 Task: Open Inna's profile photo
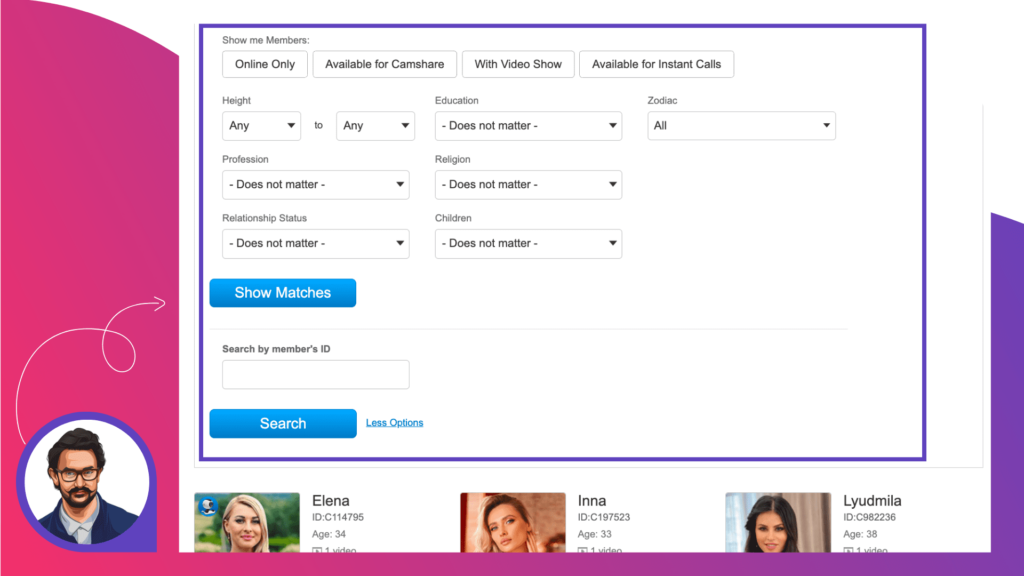513,522
